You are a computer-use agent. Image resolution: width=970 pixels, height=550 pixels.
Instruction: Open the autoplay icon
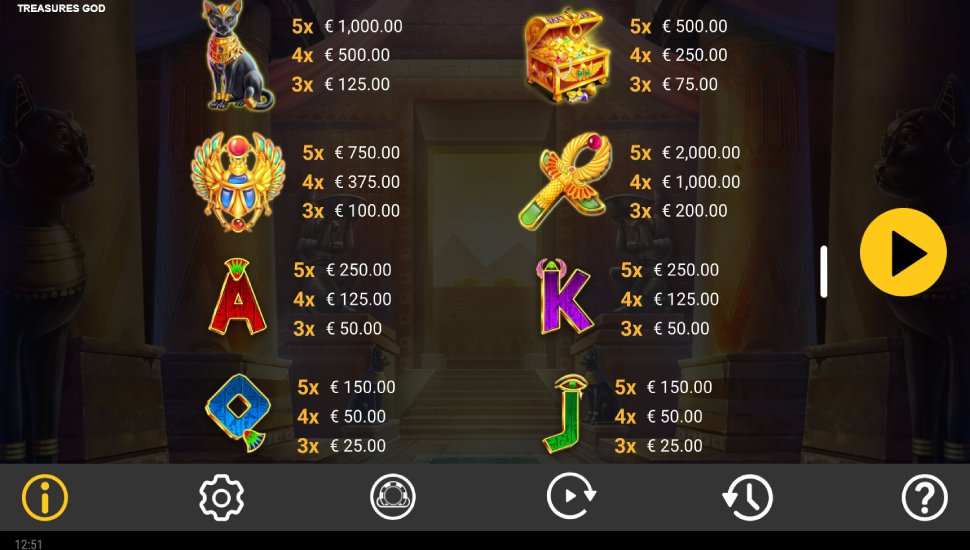coord(570,496)
